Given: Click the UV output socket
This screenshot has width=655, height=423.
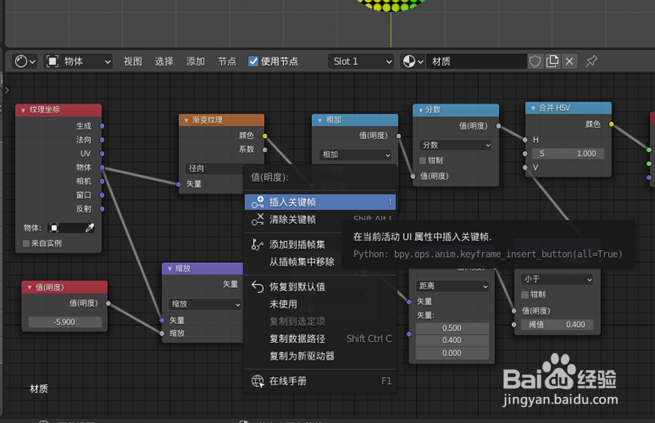Looking at the screenshot, I should click(102, 153).
